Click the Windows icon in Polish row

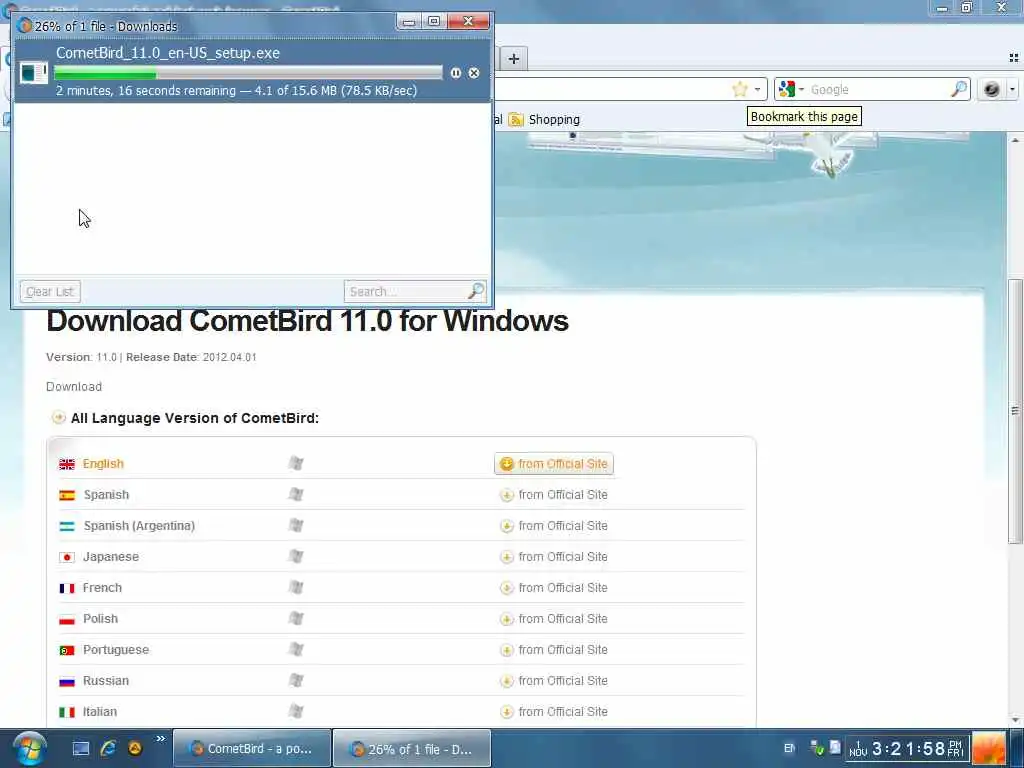pyautogui.click(x=296, y=618)
